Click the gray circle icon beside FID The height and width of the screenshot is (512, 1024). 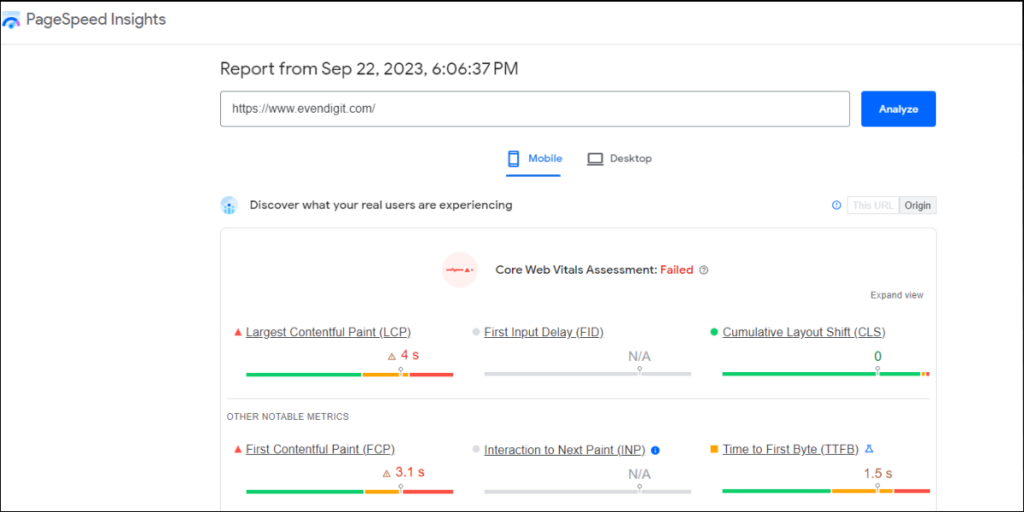click(x=476, y=332)
